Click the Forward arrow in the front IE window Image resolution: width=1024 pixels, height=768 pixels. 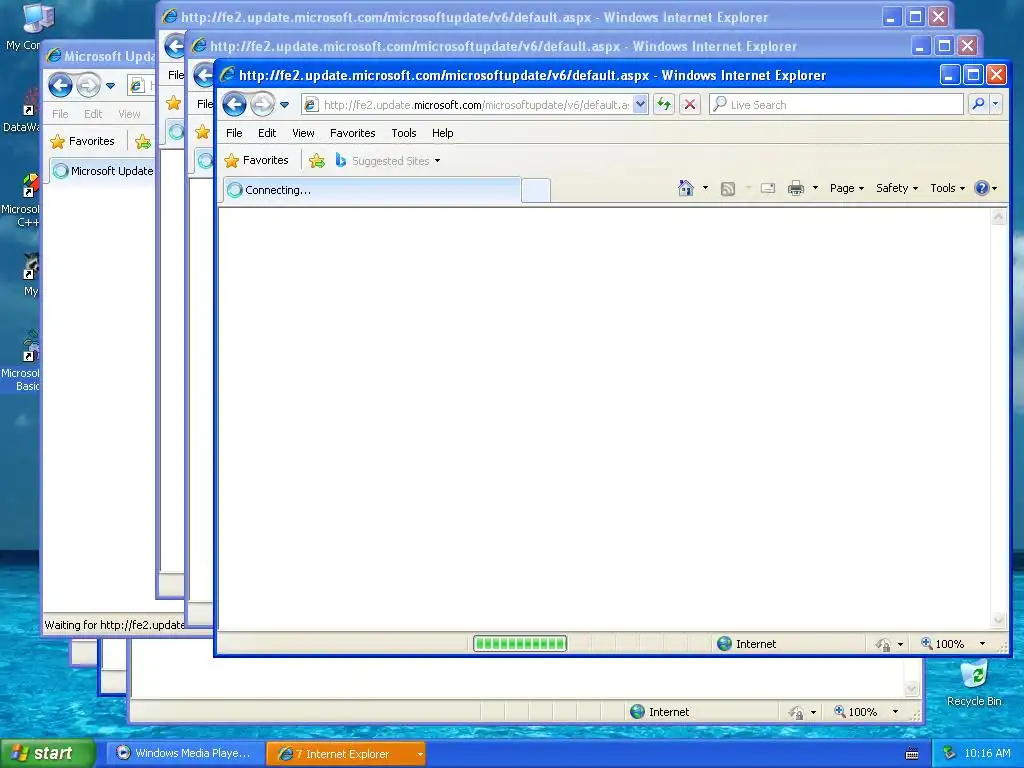pos(263,104)
